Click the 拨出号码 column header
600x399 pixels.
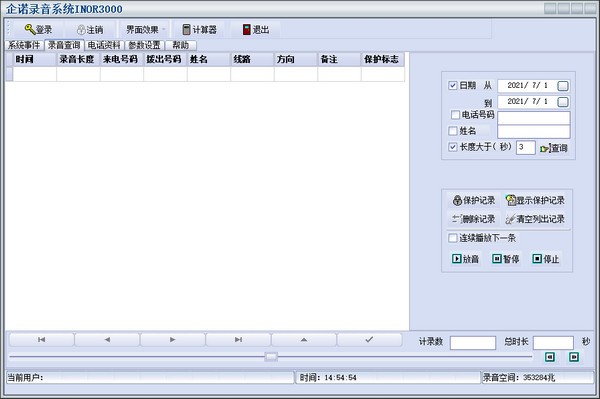(165, 59)
